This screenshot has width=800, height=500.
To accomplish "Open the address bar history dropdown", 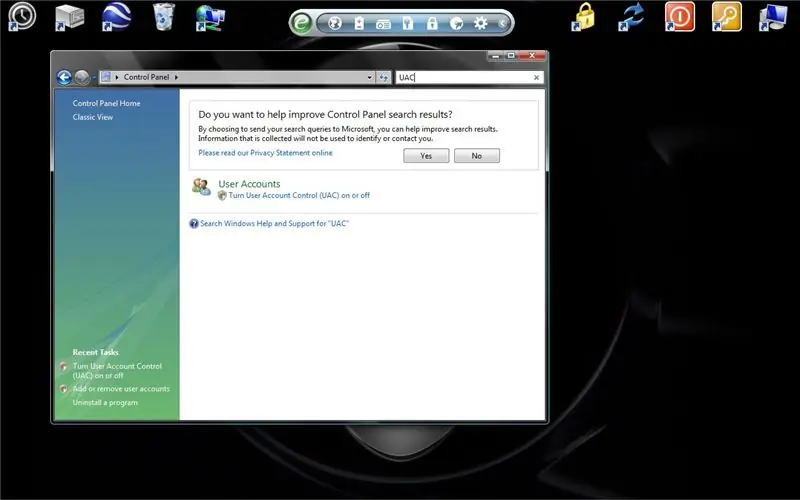I will pos(370,77).
